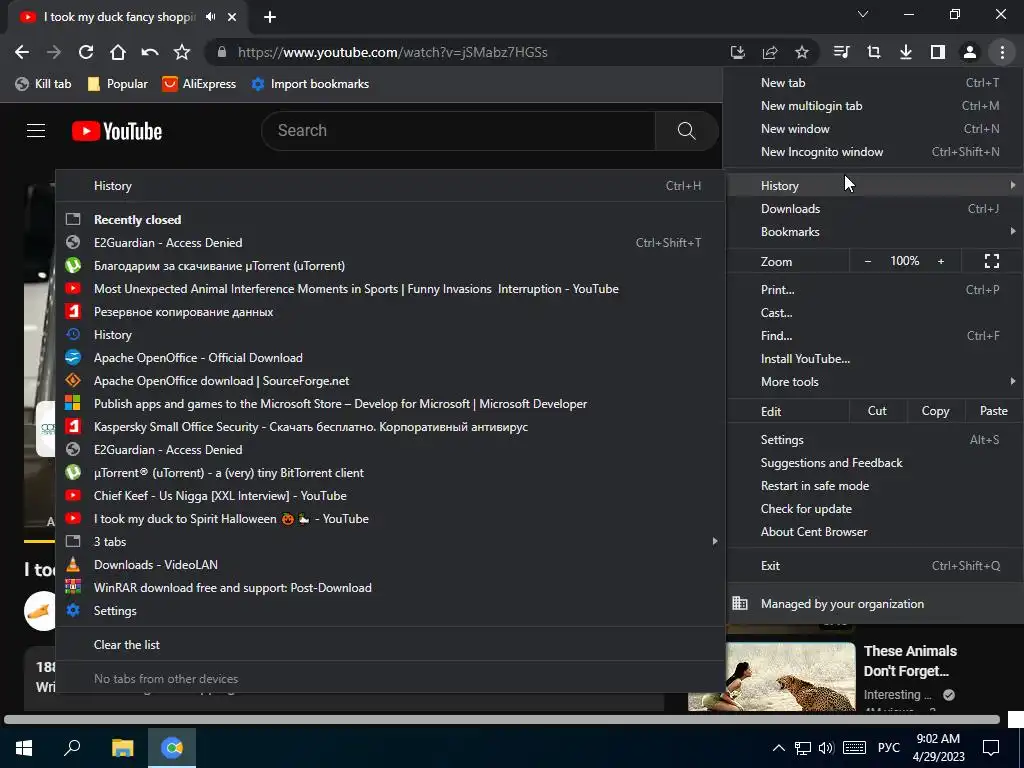The width and height of the screenshot is (1024, 768).
Task: Open the taskbar volume icon
Action: [825, 748]
